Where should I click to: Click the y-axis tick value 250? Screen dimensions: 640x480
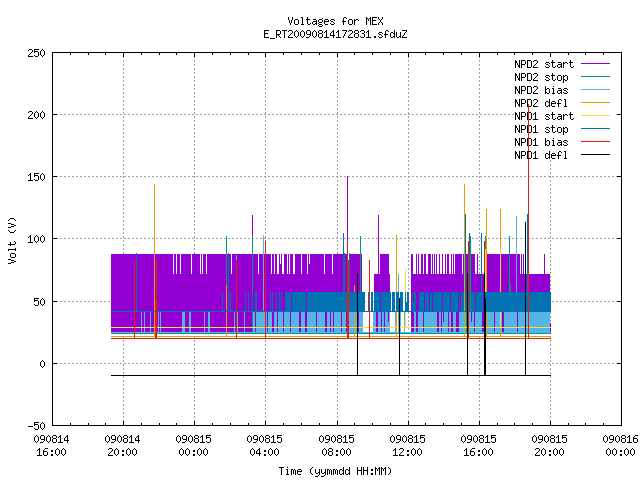pos(36,53)
